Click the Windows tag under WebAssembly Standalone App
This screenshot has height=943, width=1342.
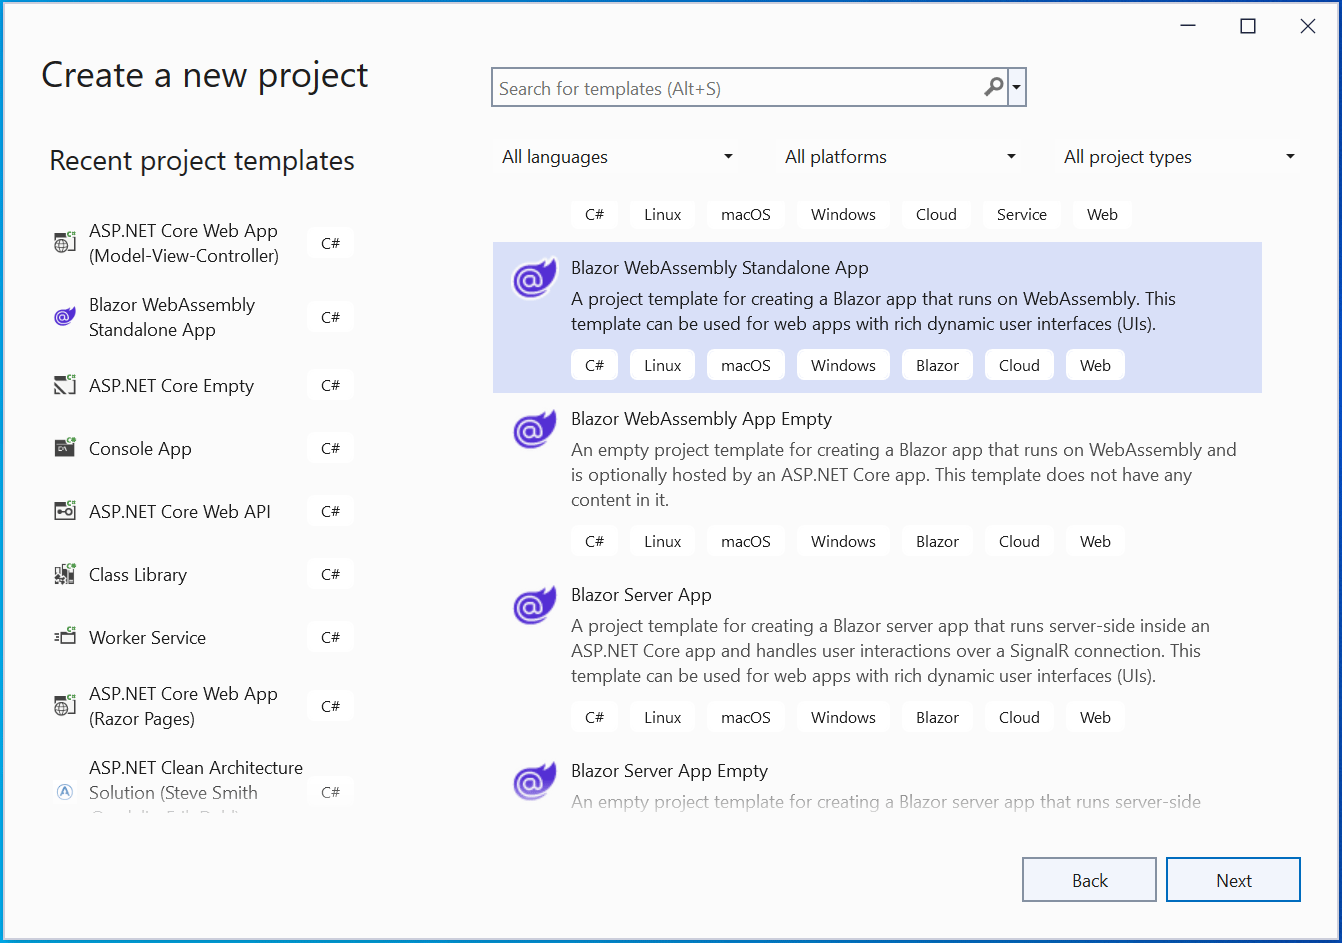(x=843, y=365)
